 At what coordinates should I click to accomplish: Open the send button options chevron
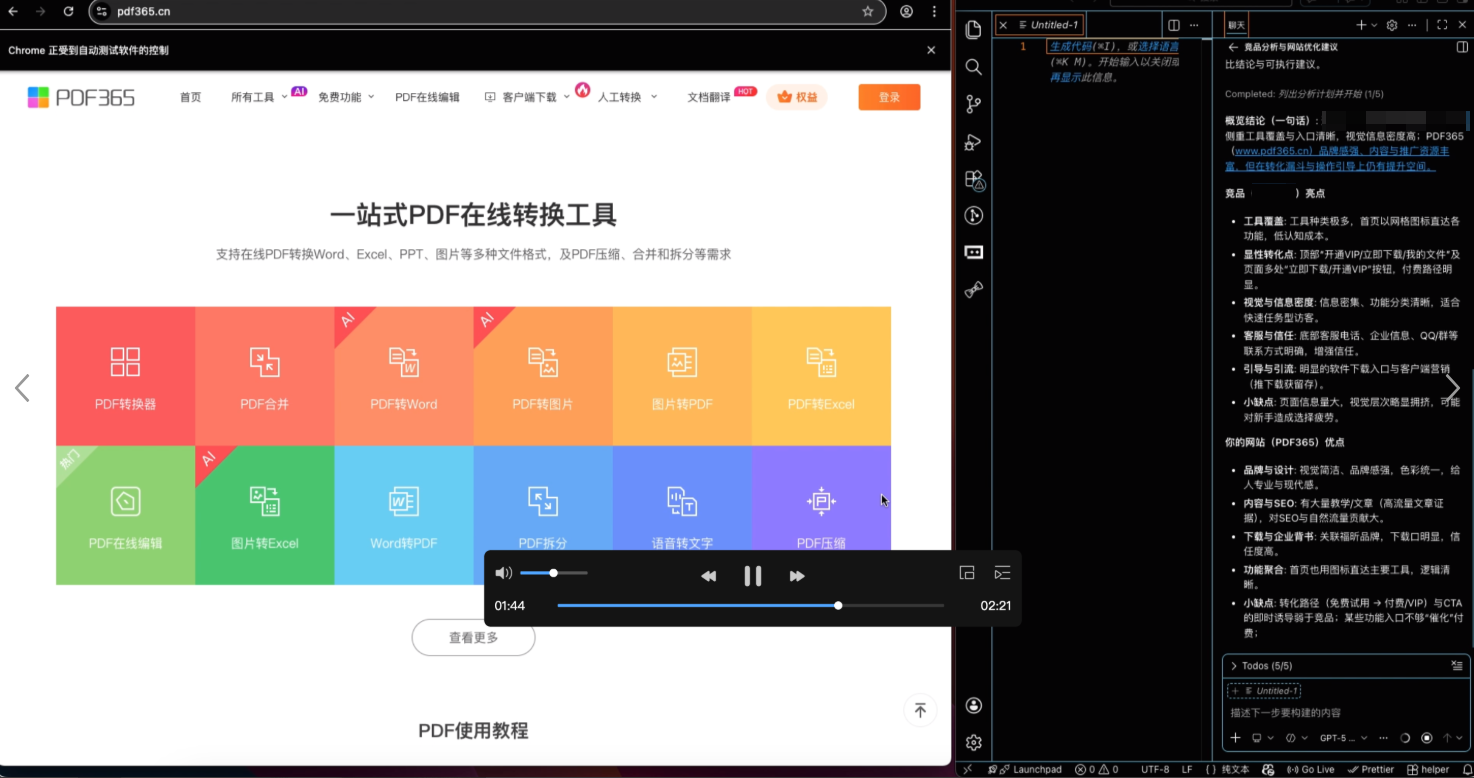[x=1459, y=738]
